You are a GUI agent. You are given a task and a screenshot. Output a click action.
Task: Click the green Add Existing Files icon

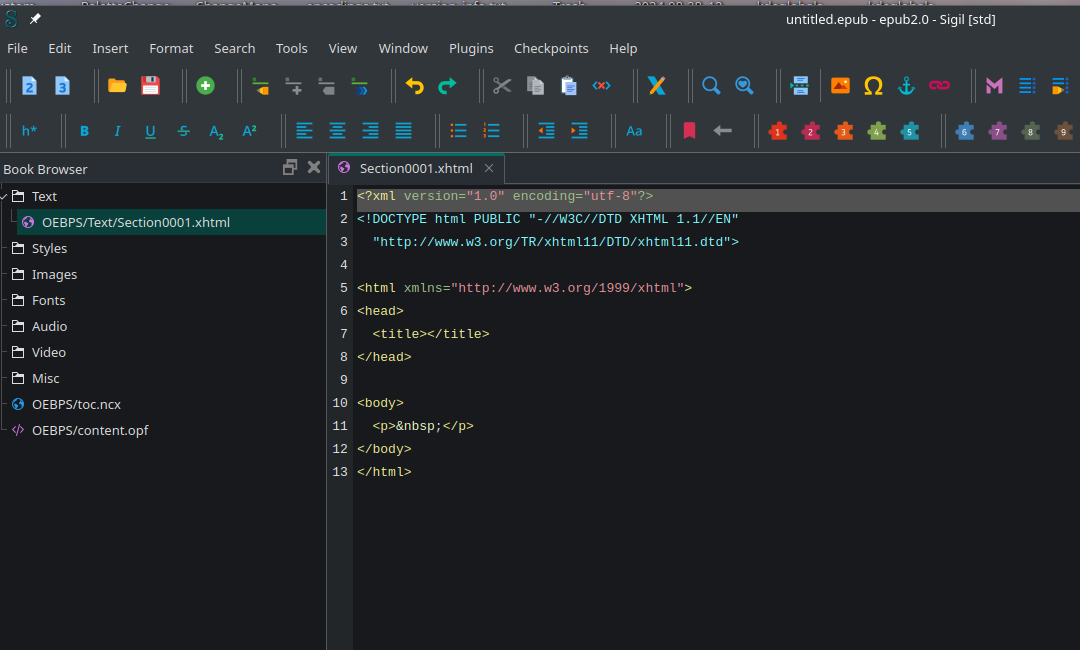[205, 86]
